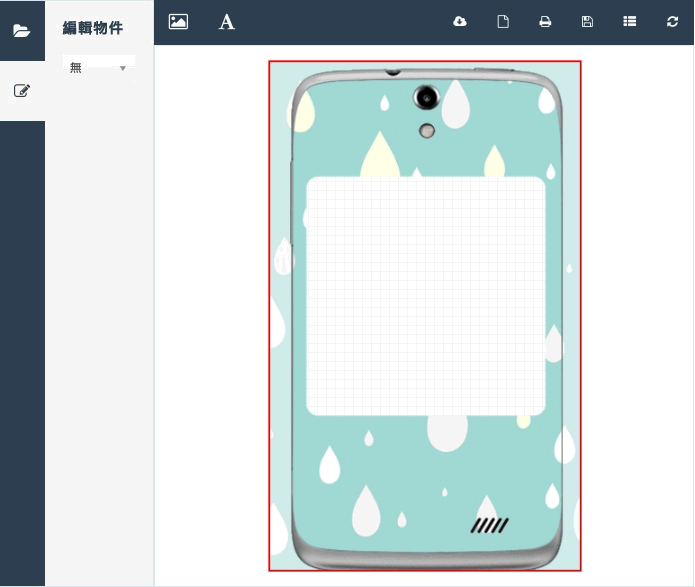Select the edit object sidebar icon

[x=22, y=91]
